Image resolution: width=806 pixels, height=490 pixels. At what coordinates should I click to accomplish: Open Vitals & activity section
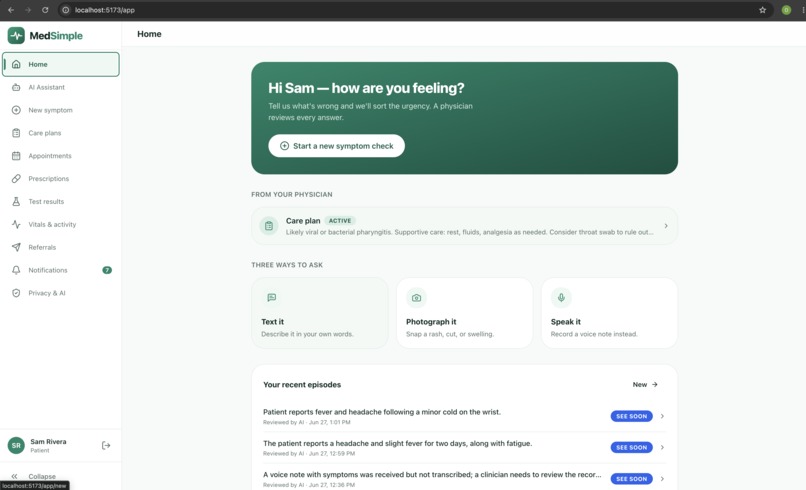61,225
